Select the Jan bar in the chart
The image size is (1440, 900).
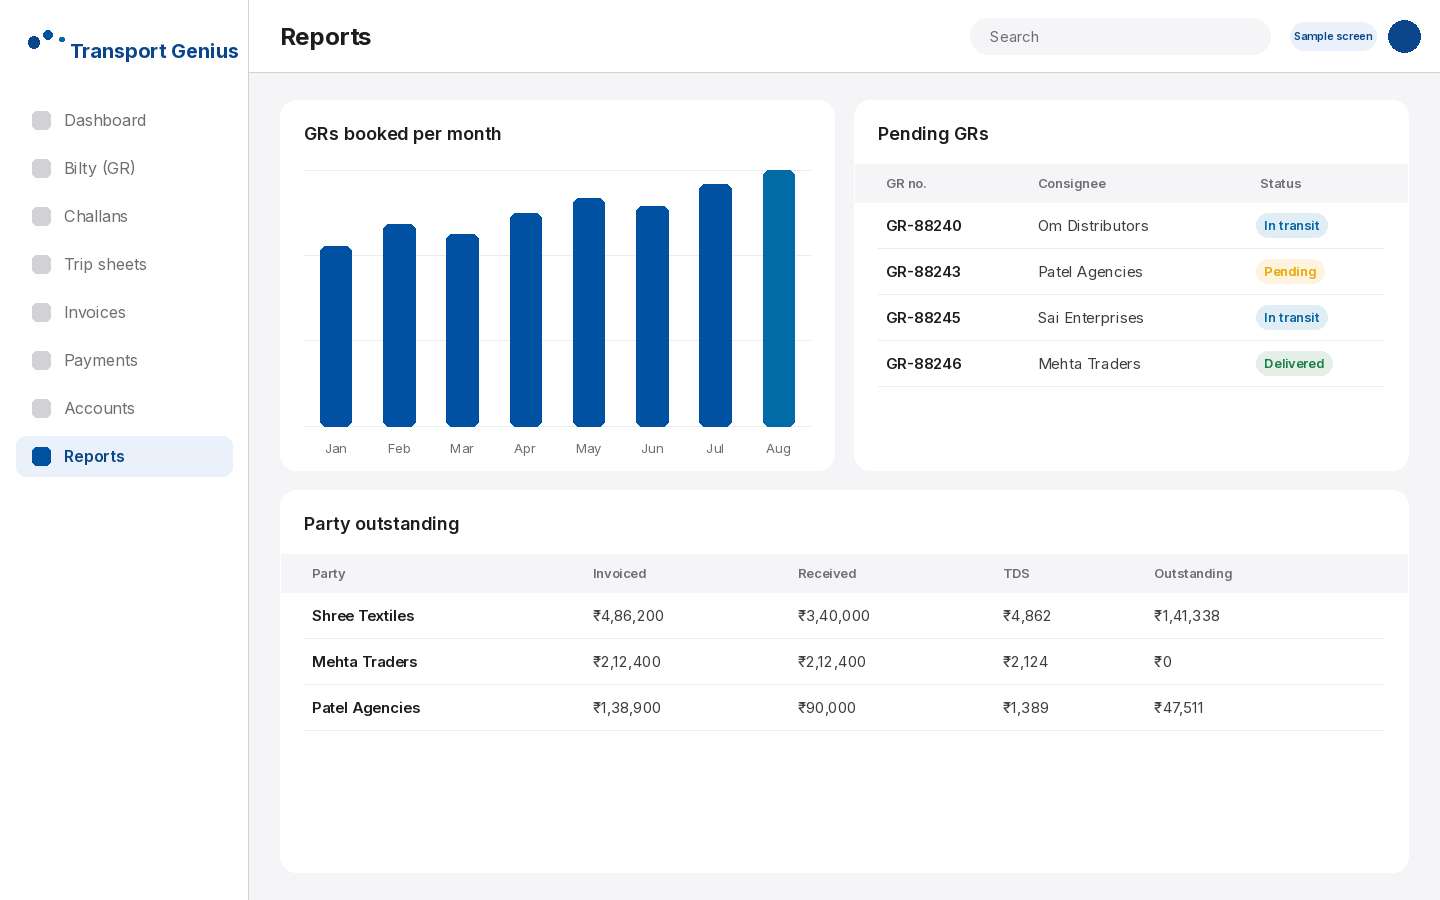[336, 336]
